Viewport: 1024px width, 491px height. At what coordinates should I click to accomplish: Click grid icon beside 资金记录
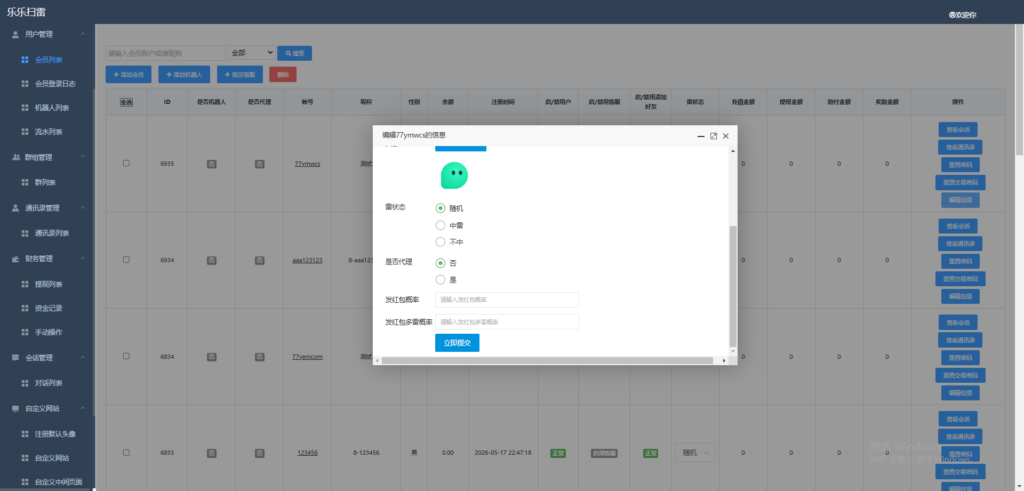[25, 308]
